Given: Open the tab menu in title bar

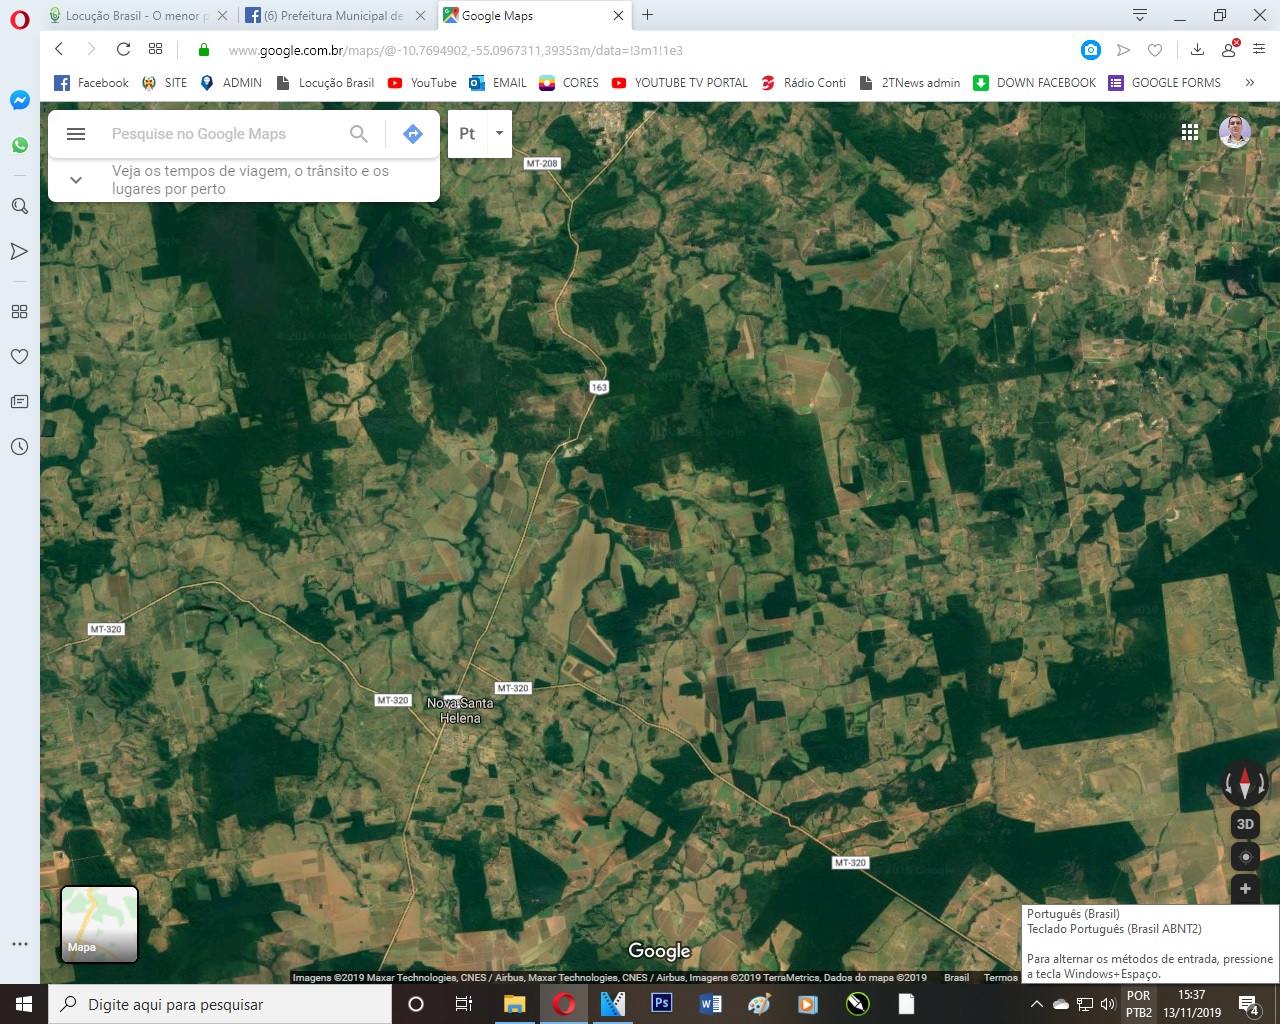Looking at the screenshot, I should (x=1139, y=15).
